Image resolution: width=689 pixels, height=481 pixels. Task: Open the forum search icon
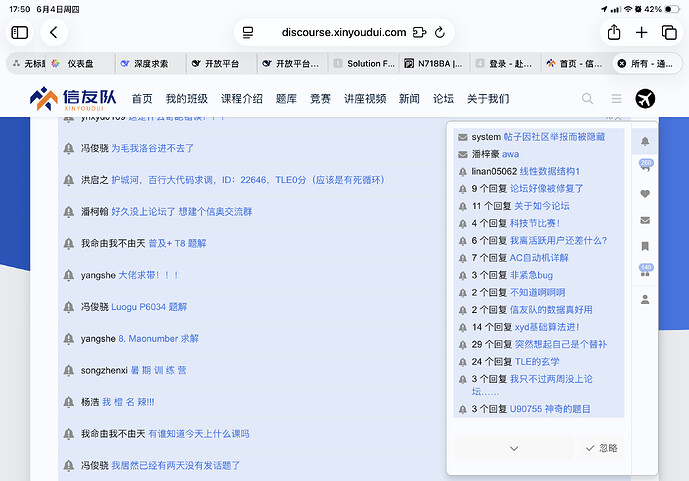tap(587, 99)
